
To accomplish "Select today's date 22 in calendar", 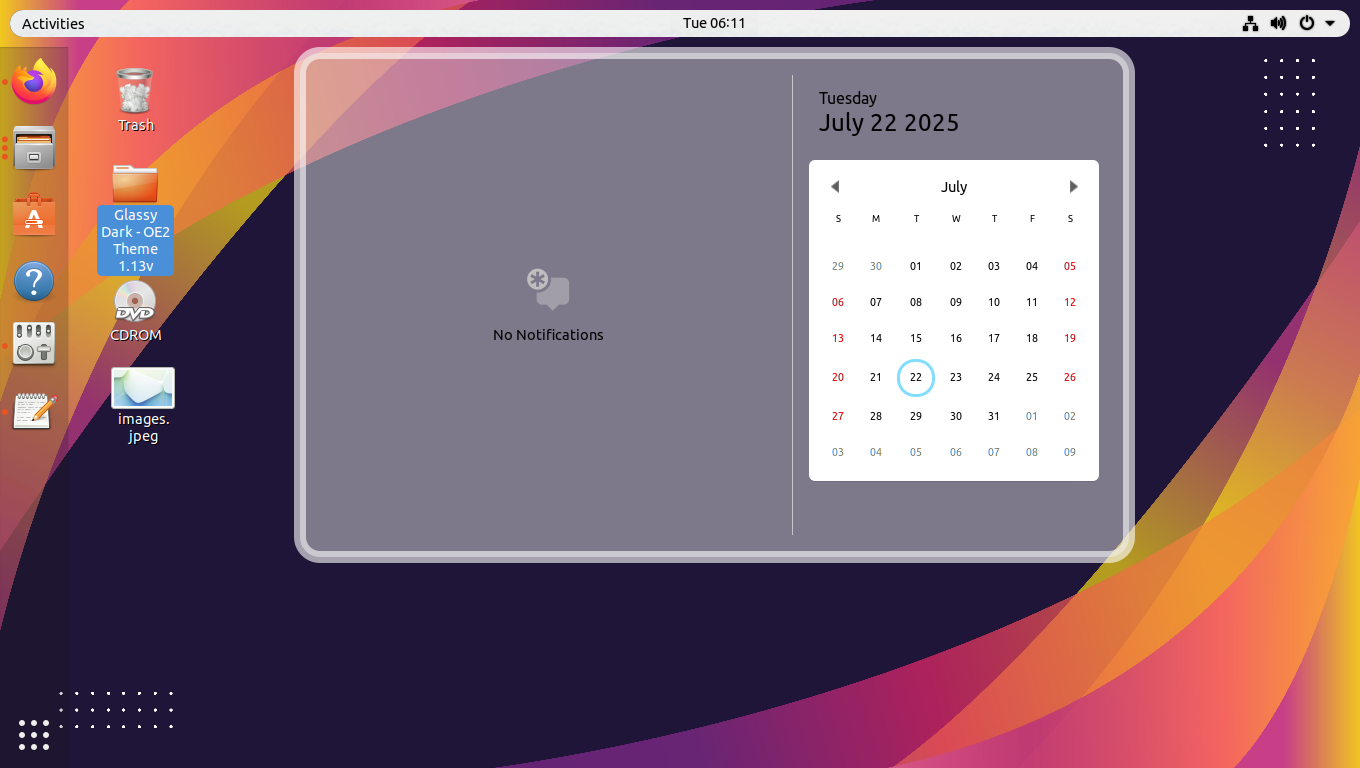I will pos(916,378).
